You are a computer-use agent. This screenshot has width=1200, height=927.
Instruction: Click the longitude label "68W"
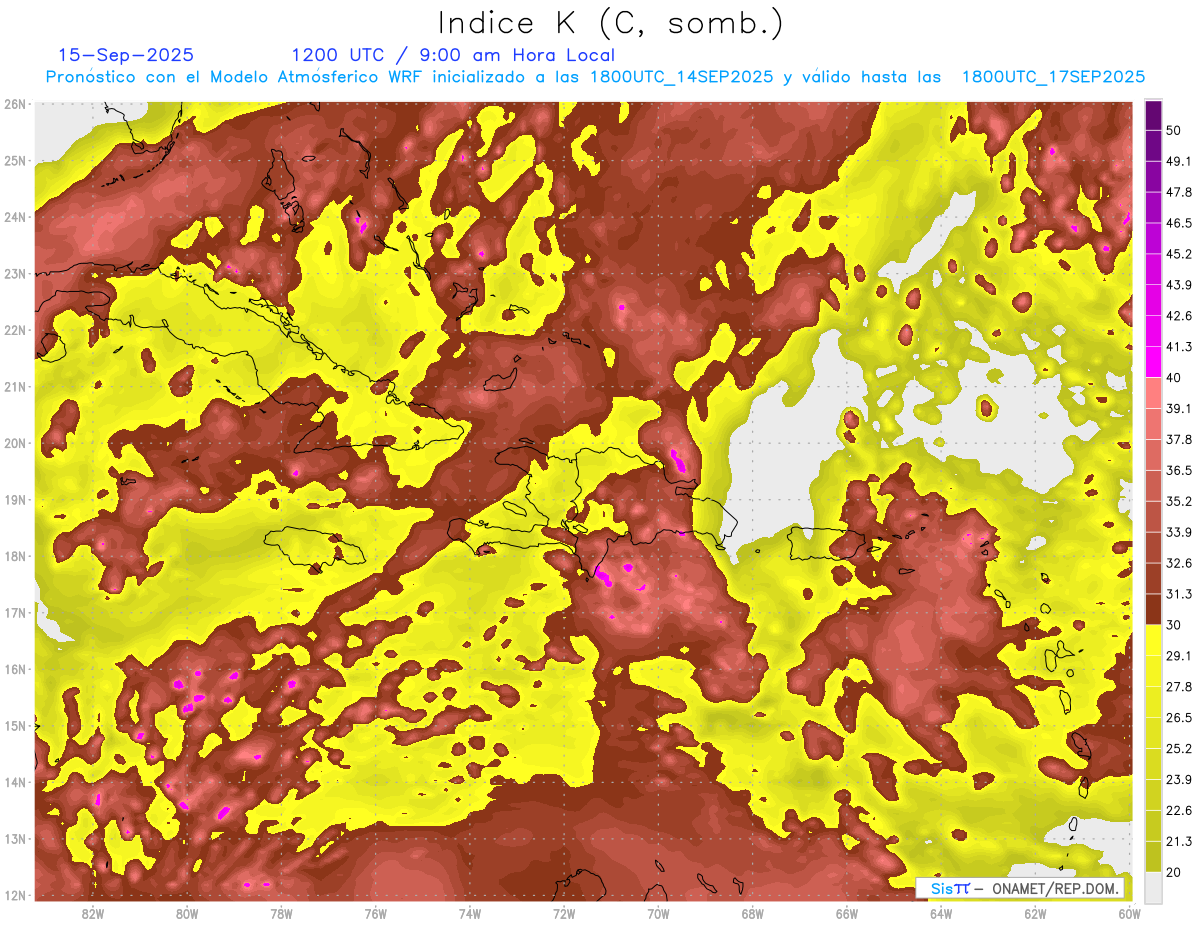753,913
